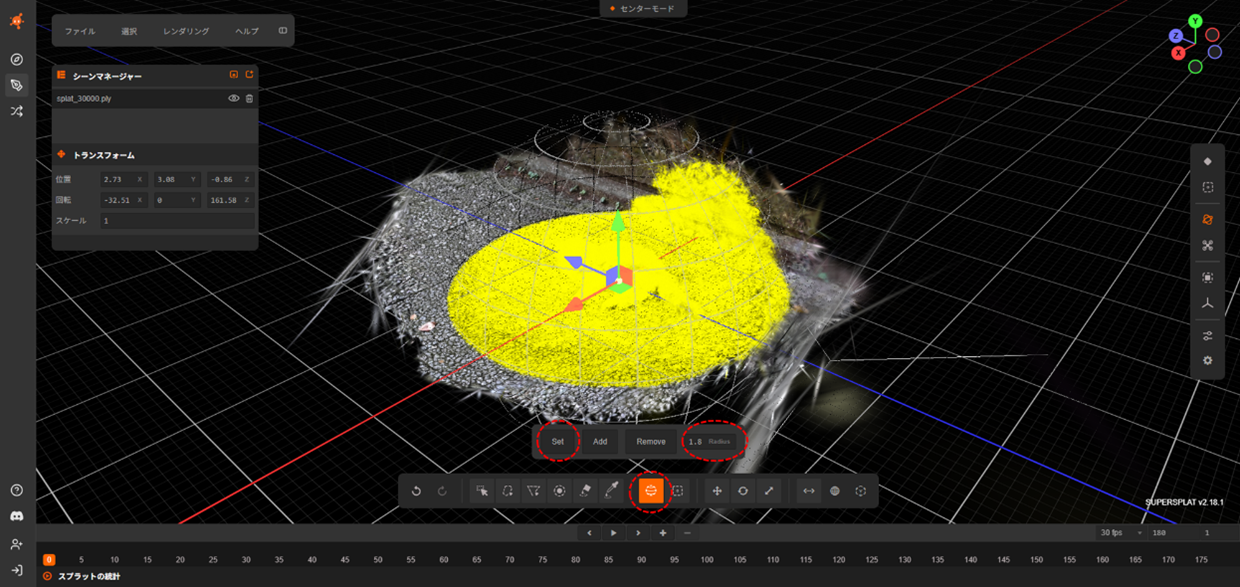The width and height of the screenshot is (1240, 587).
Task: Open Discord link in left sidebar
Action: click(x=16, y=516)
